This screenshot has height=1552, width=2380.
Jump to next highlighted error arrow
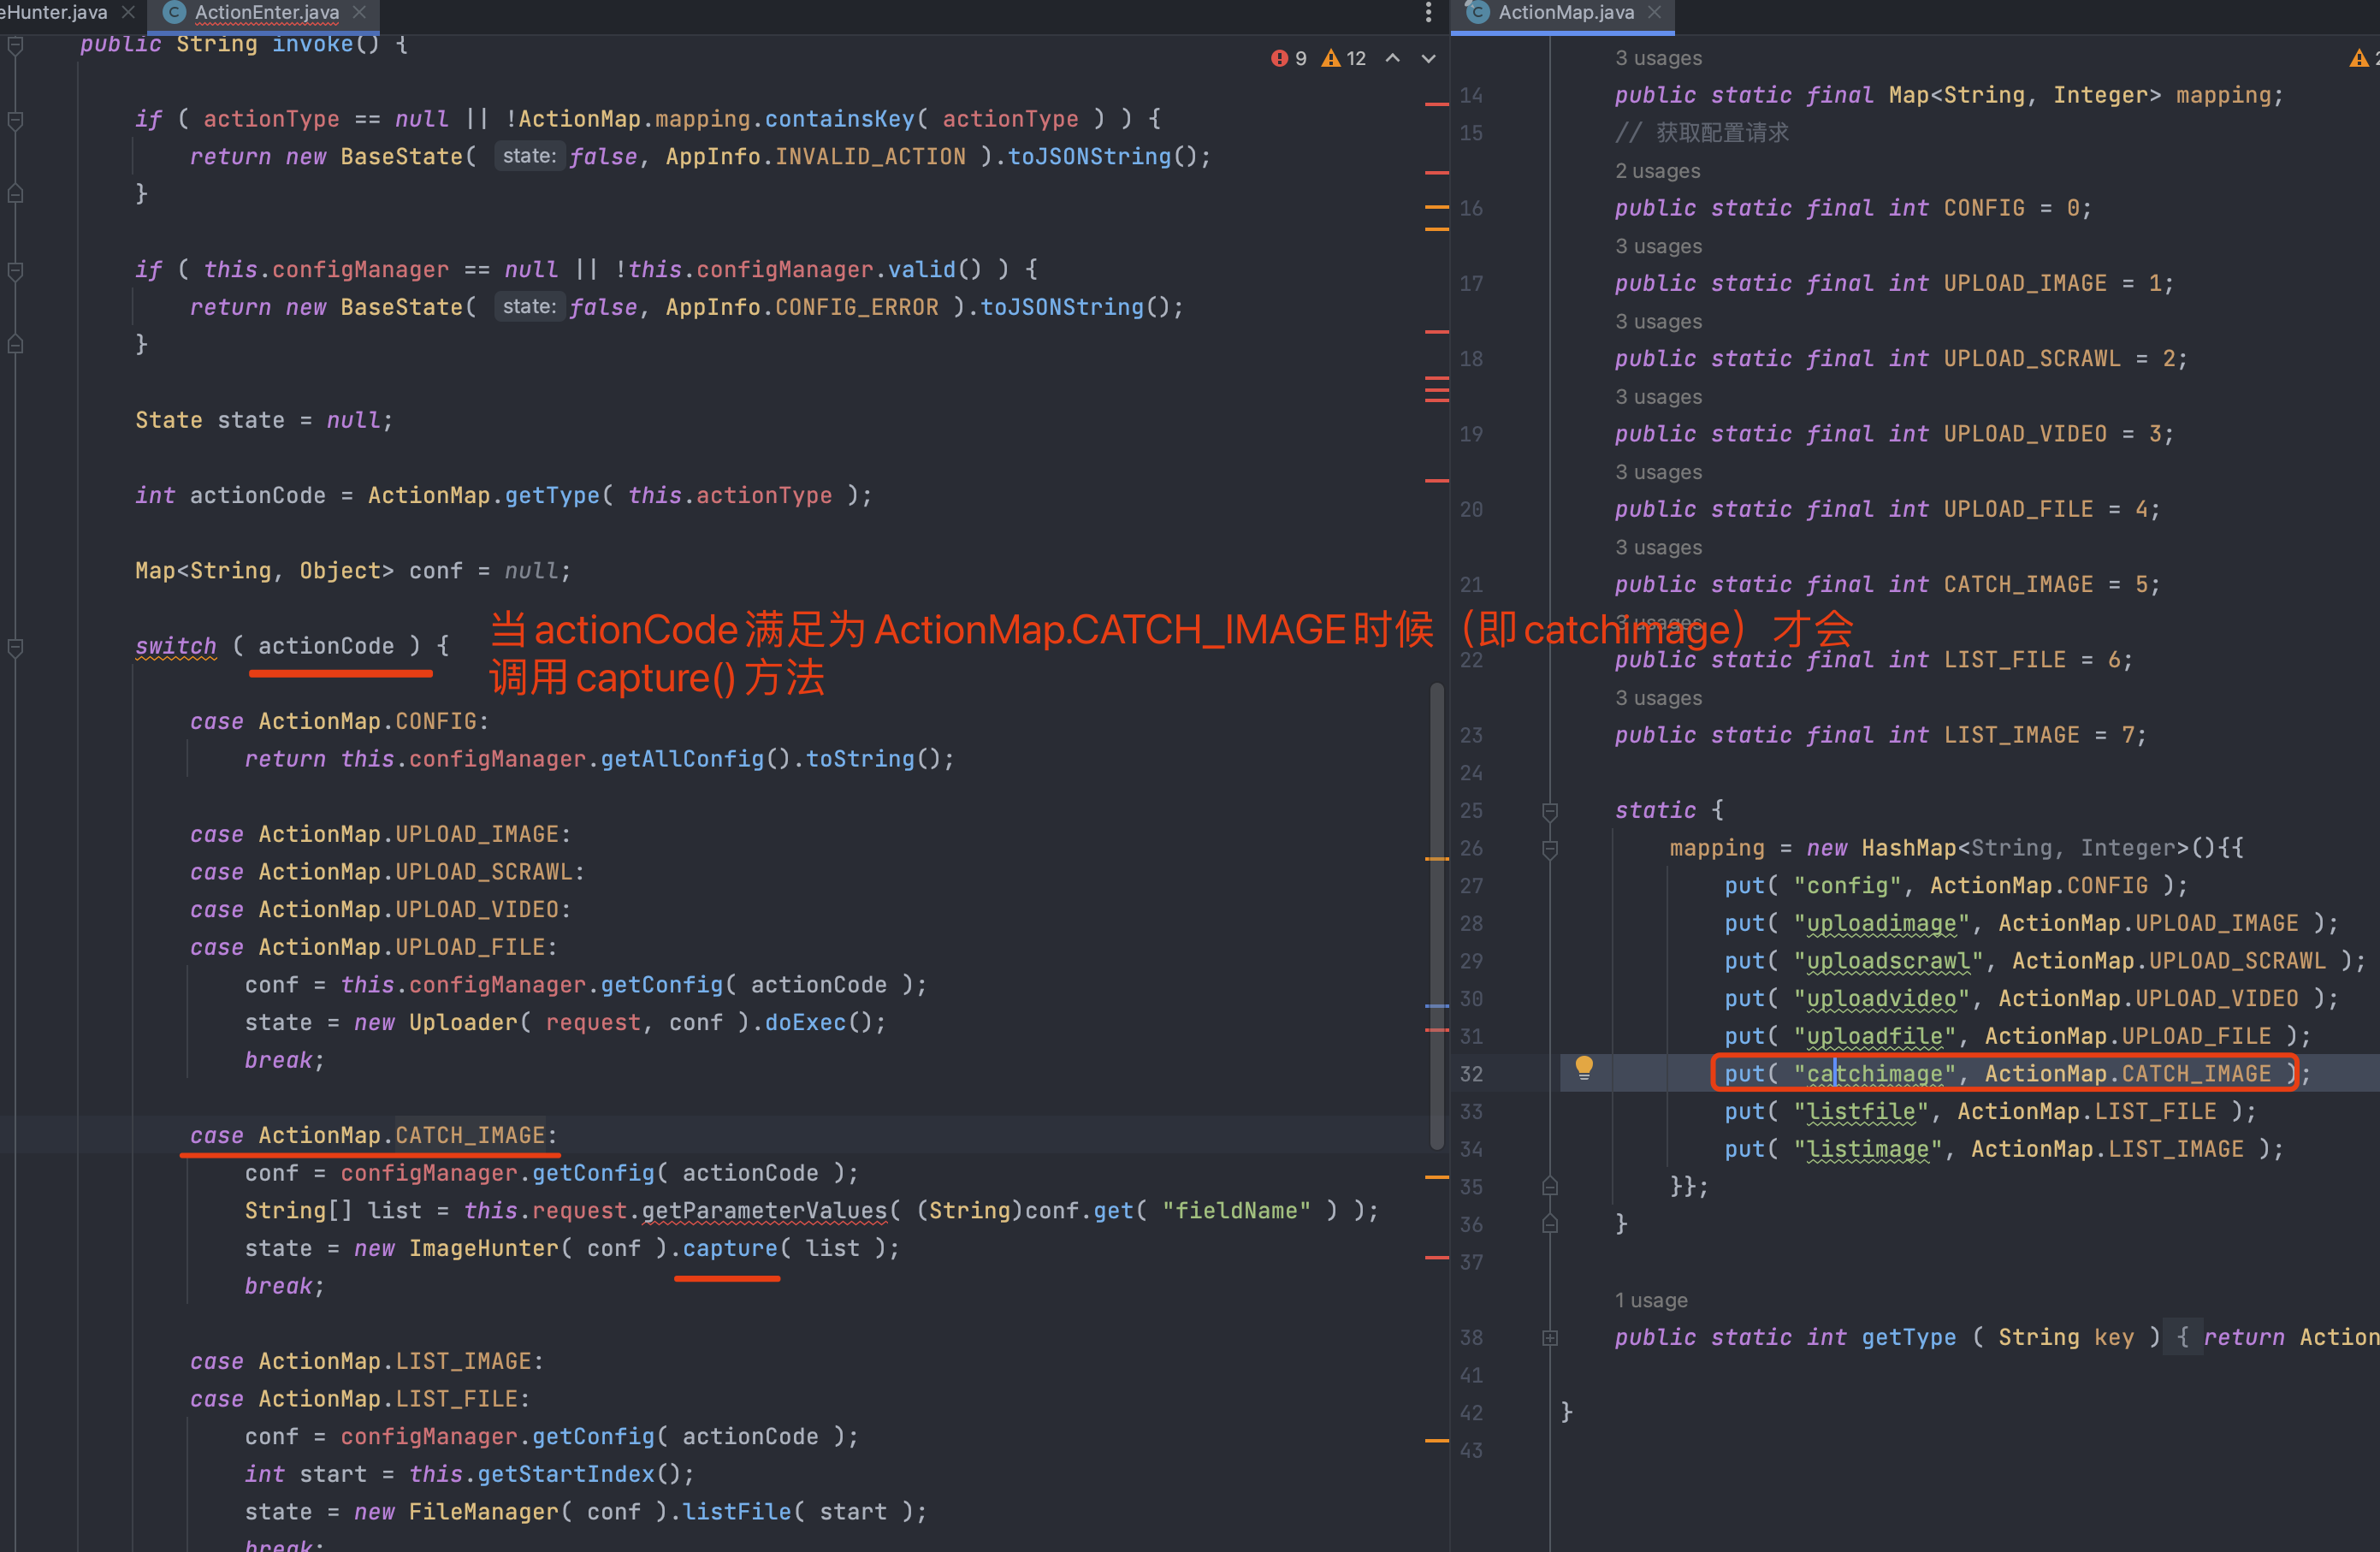(1429, 58)
